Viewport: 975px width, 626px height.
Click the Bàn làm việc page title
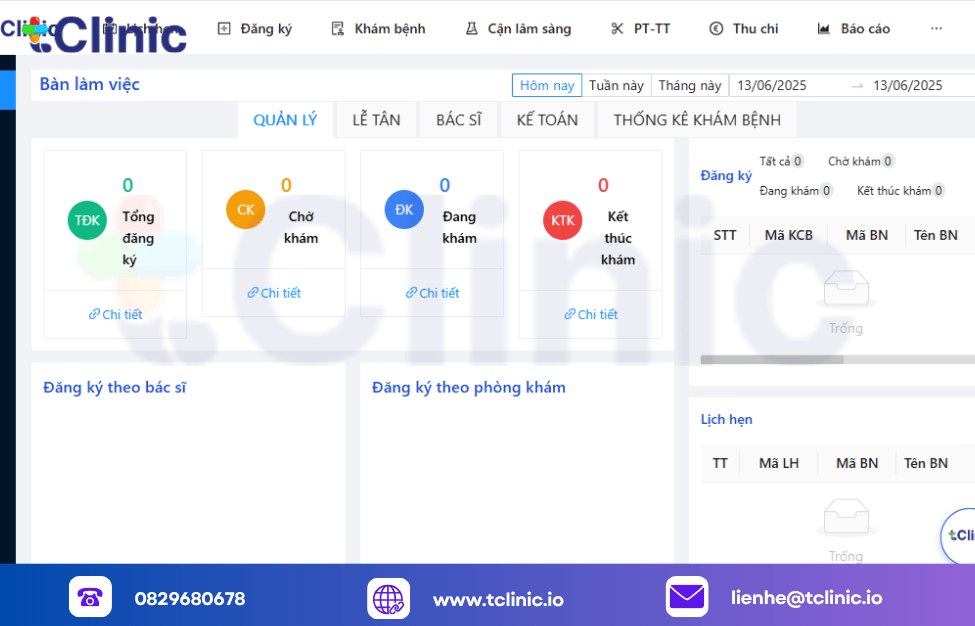pyautogui.click(x=90, y=85)
